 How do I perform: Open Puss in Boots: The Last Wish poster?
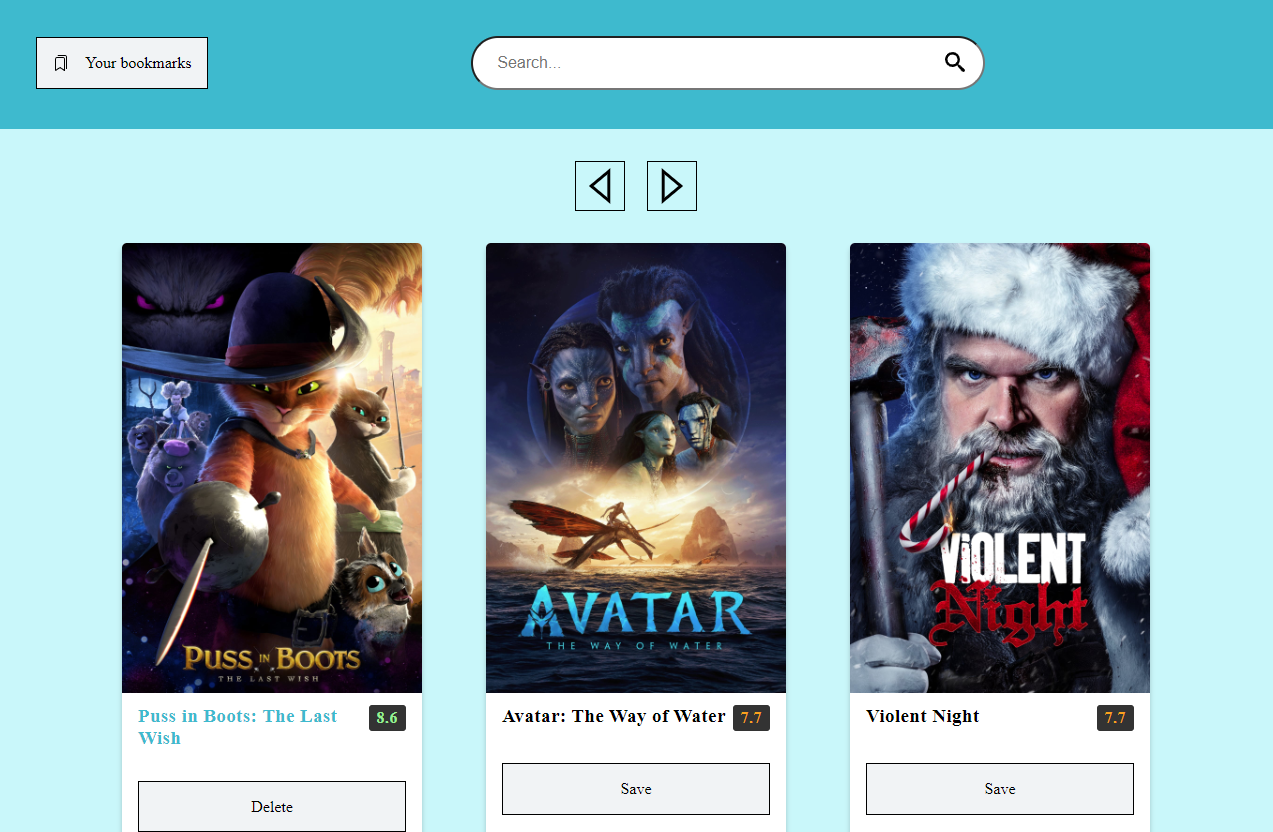(272, 468)
